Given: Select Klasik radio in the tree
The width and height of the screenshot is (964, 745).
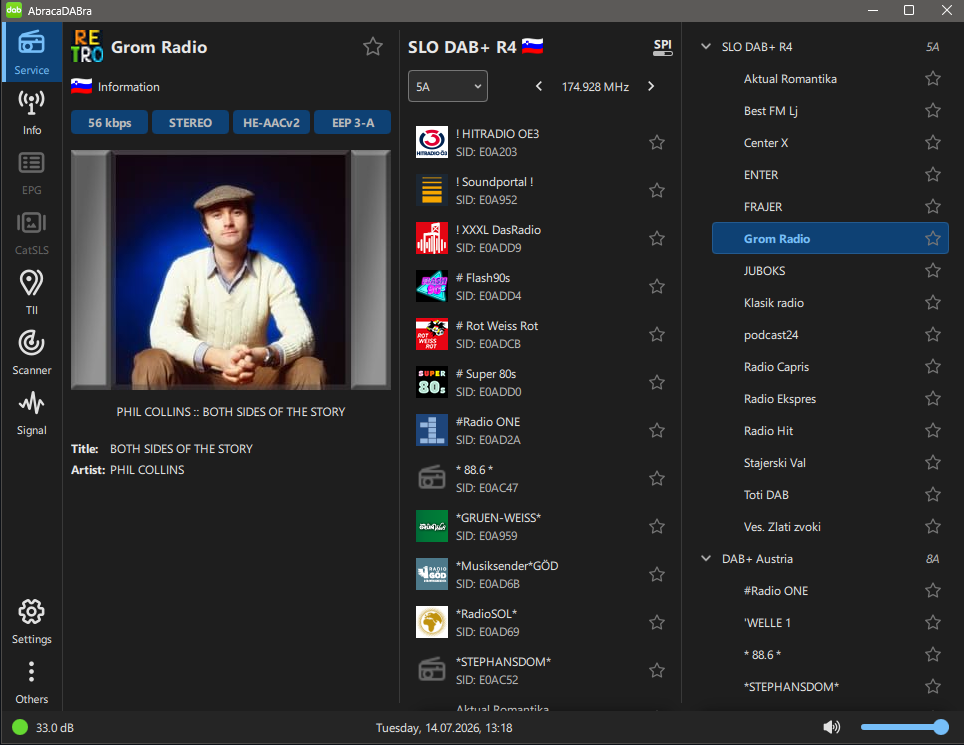Looking at the screenshot, I should [x=830, y=302].
